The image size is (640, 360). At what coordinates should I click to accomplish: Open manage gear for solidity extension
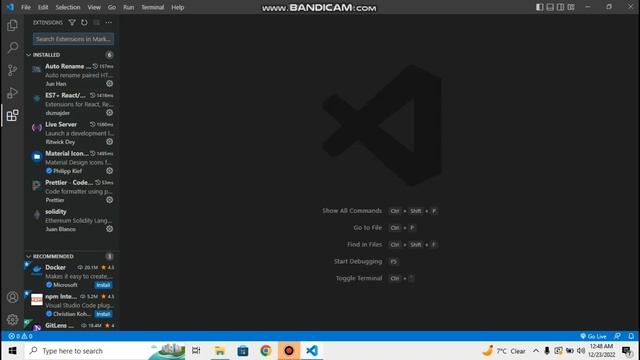click(109, 229)
